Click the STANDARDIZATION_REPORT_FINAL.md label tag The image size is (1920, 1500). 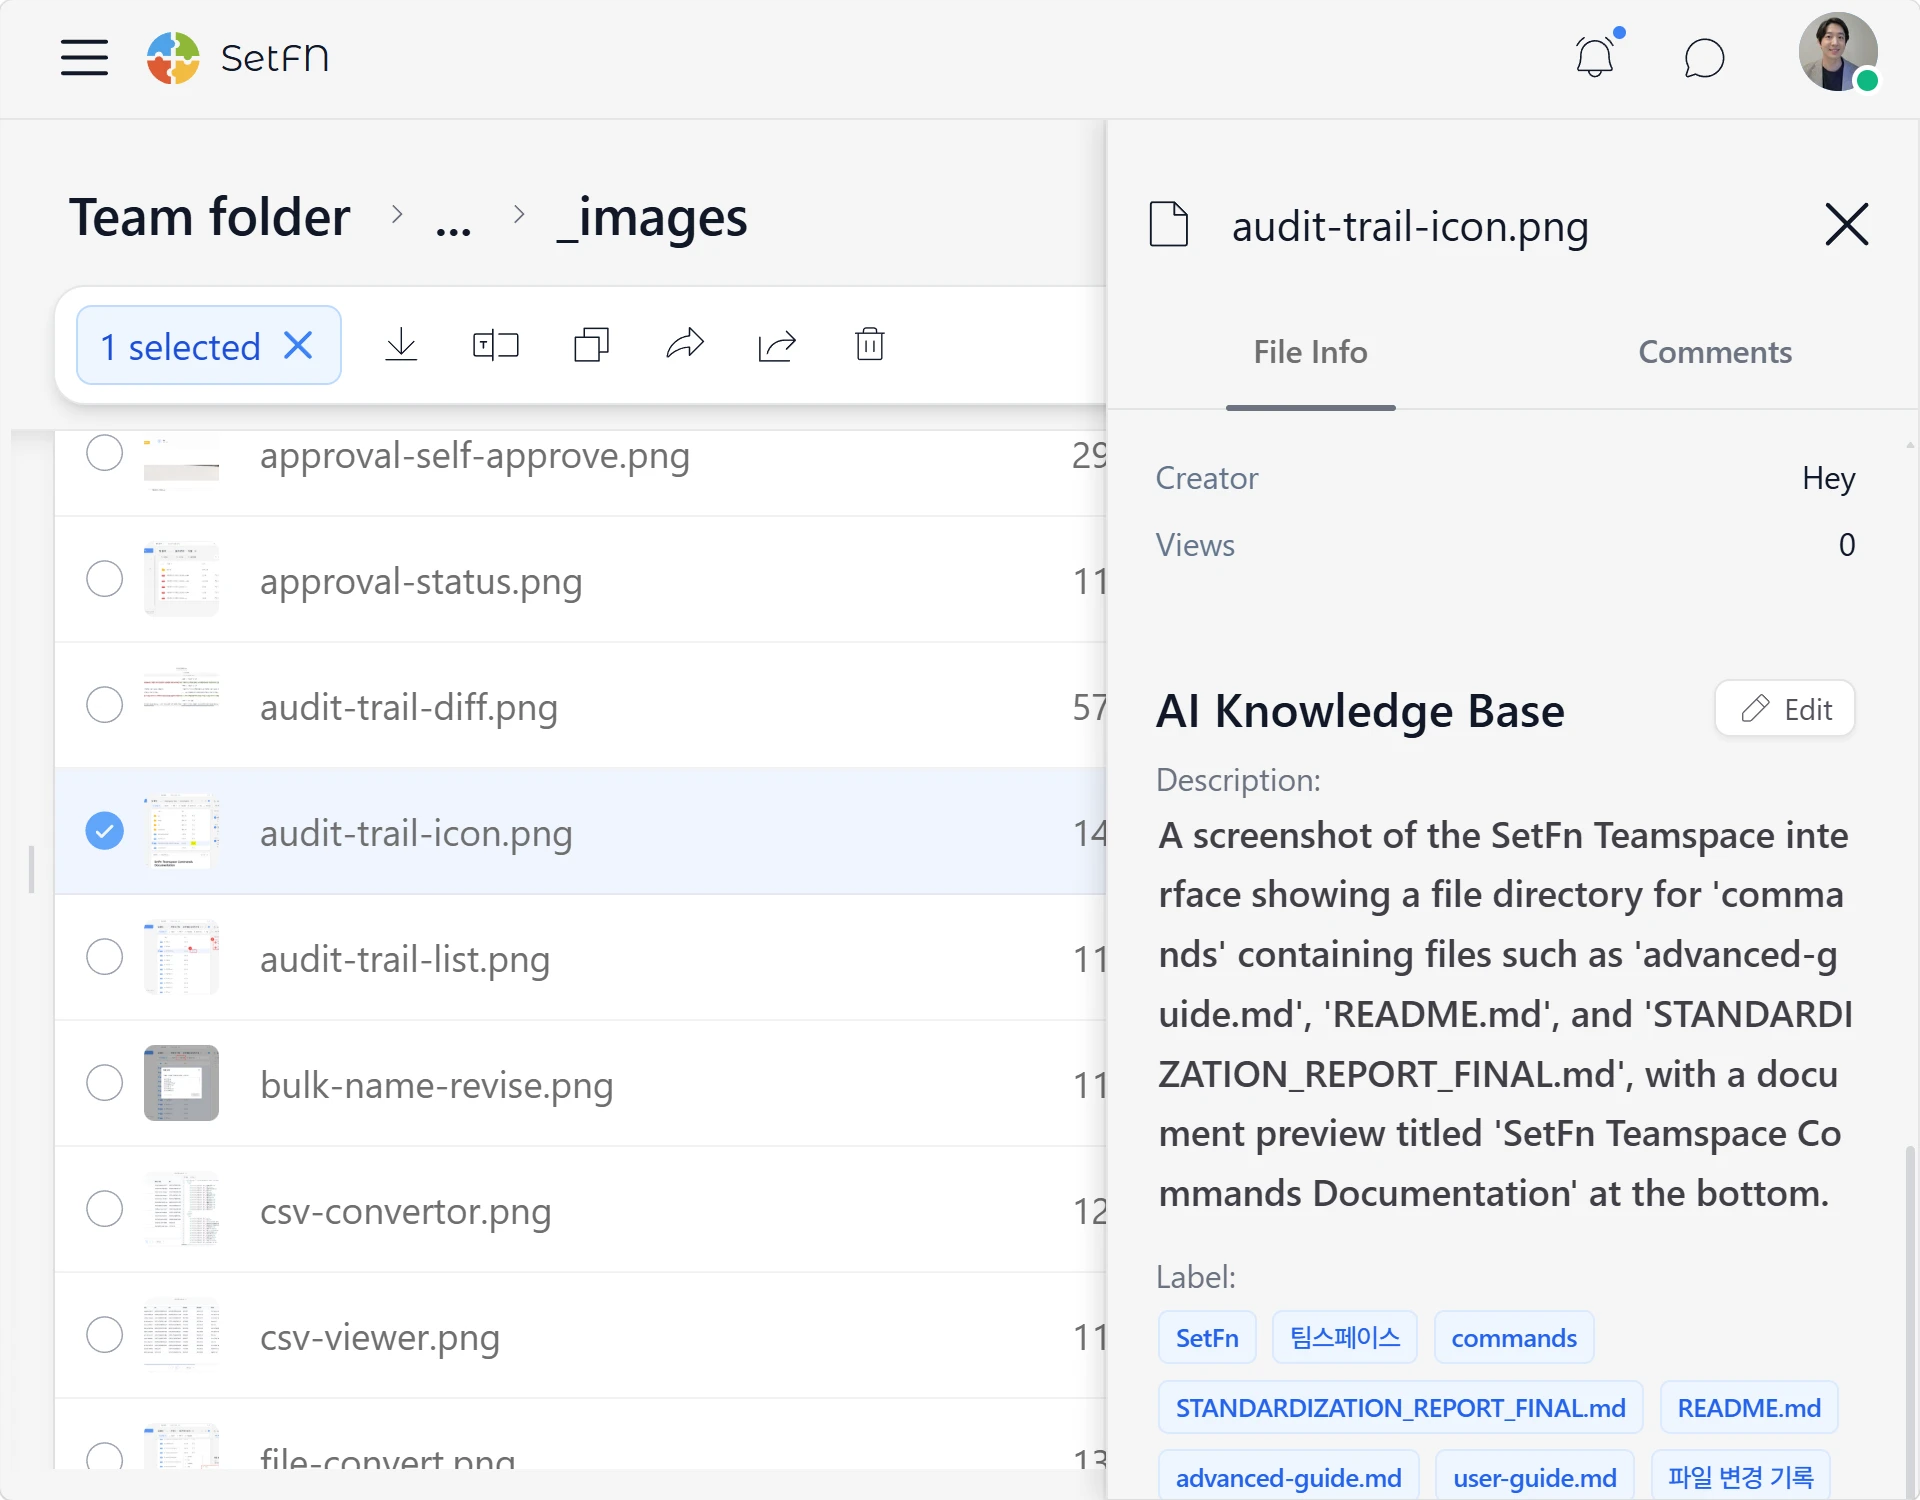click(1400, 1408)
